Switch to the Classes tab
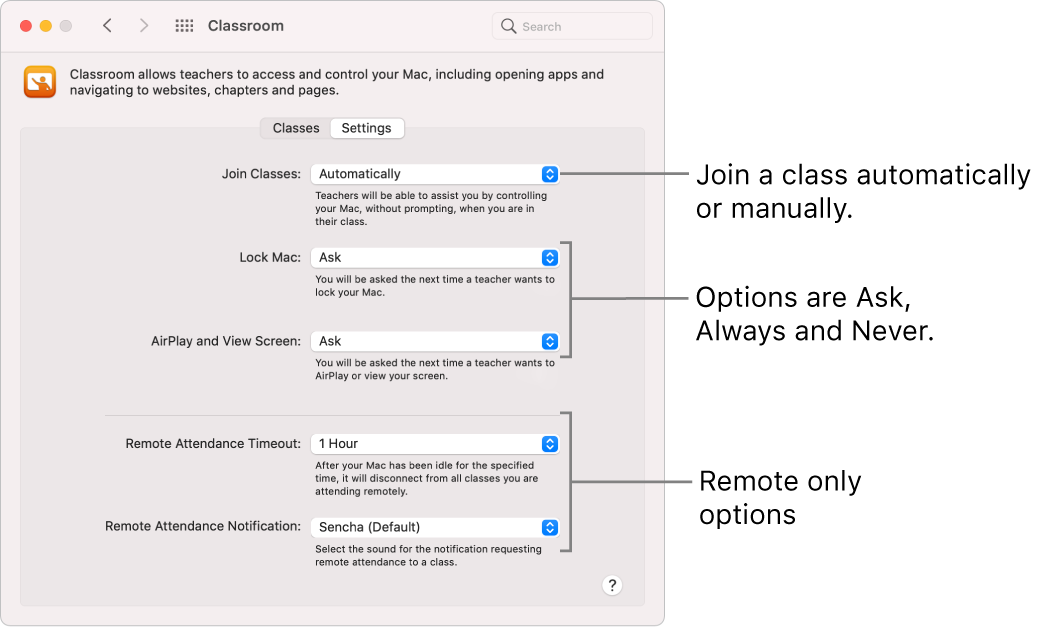 click(x=295, y=128)
